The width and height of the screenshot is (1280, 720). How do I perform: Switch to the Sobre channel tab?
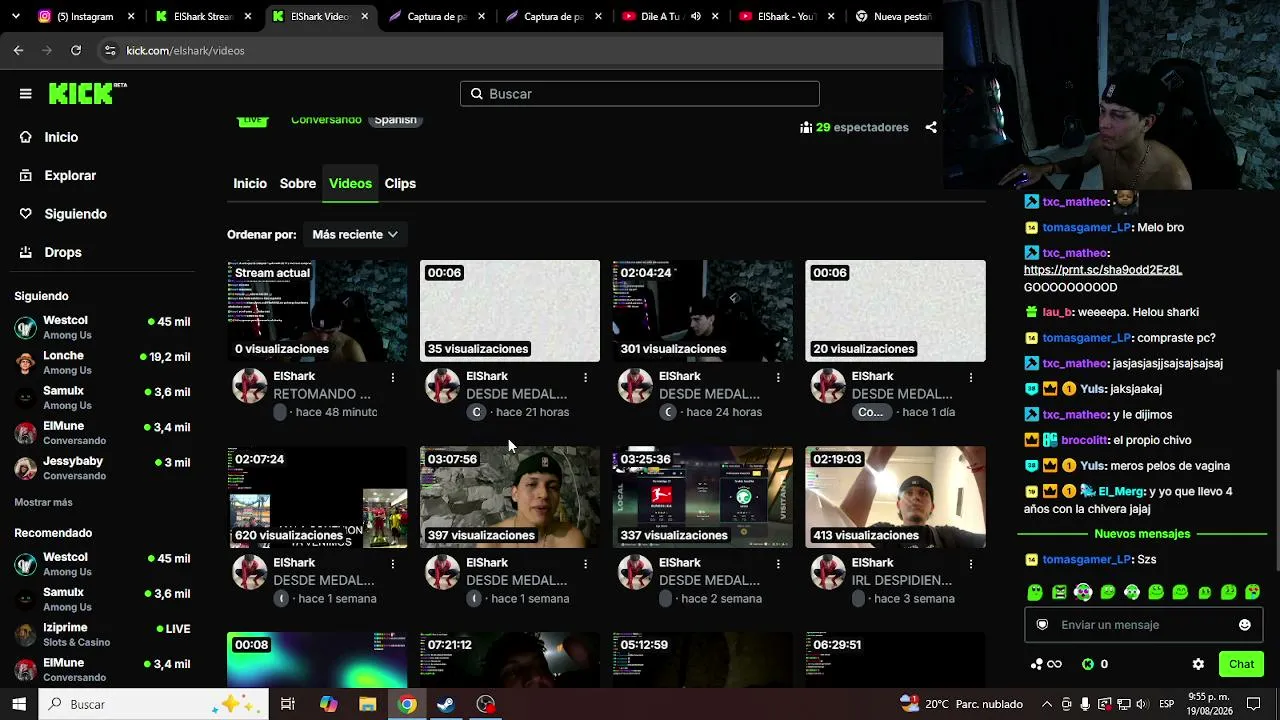298,183
